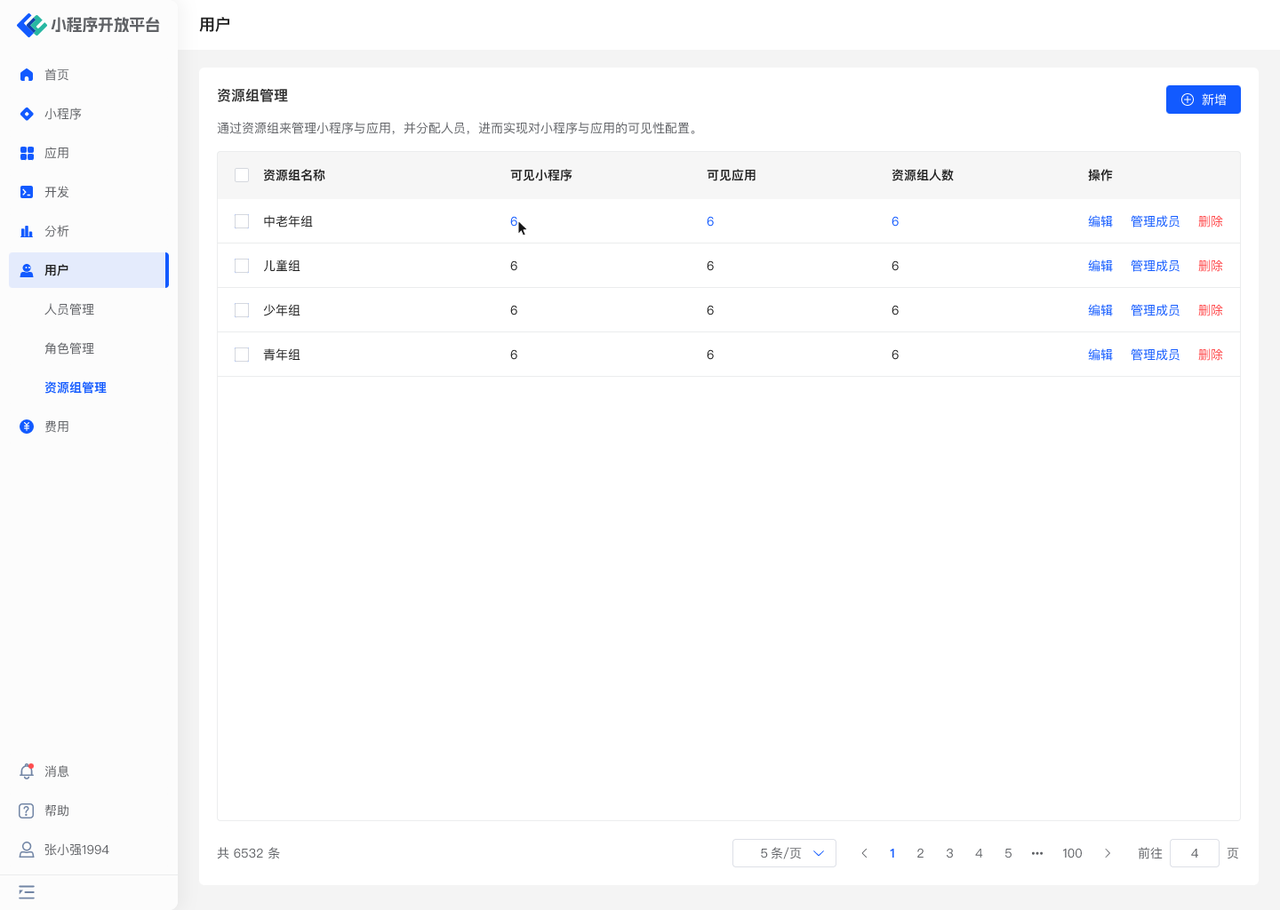Image resolution: width=1280 pixels, height=910 pixels.
Task: Select the 儿童组 row checkbox
Action: 242,266
